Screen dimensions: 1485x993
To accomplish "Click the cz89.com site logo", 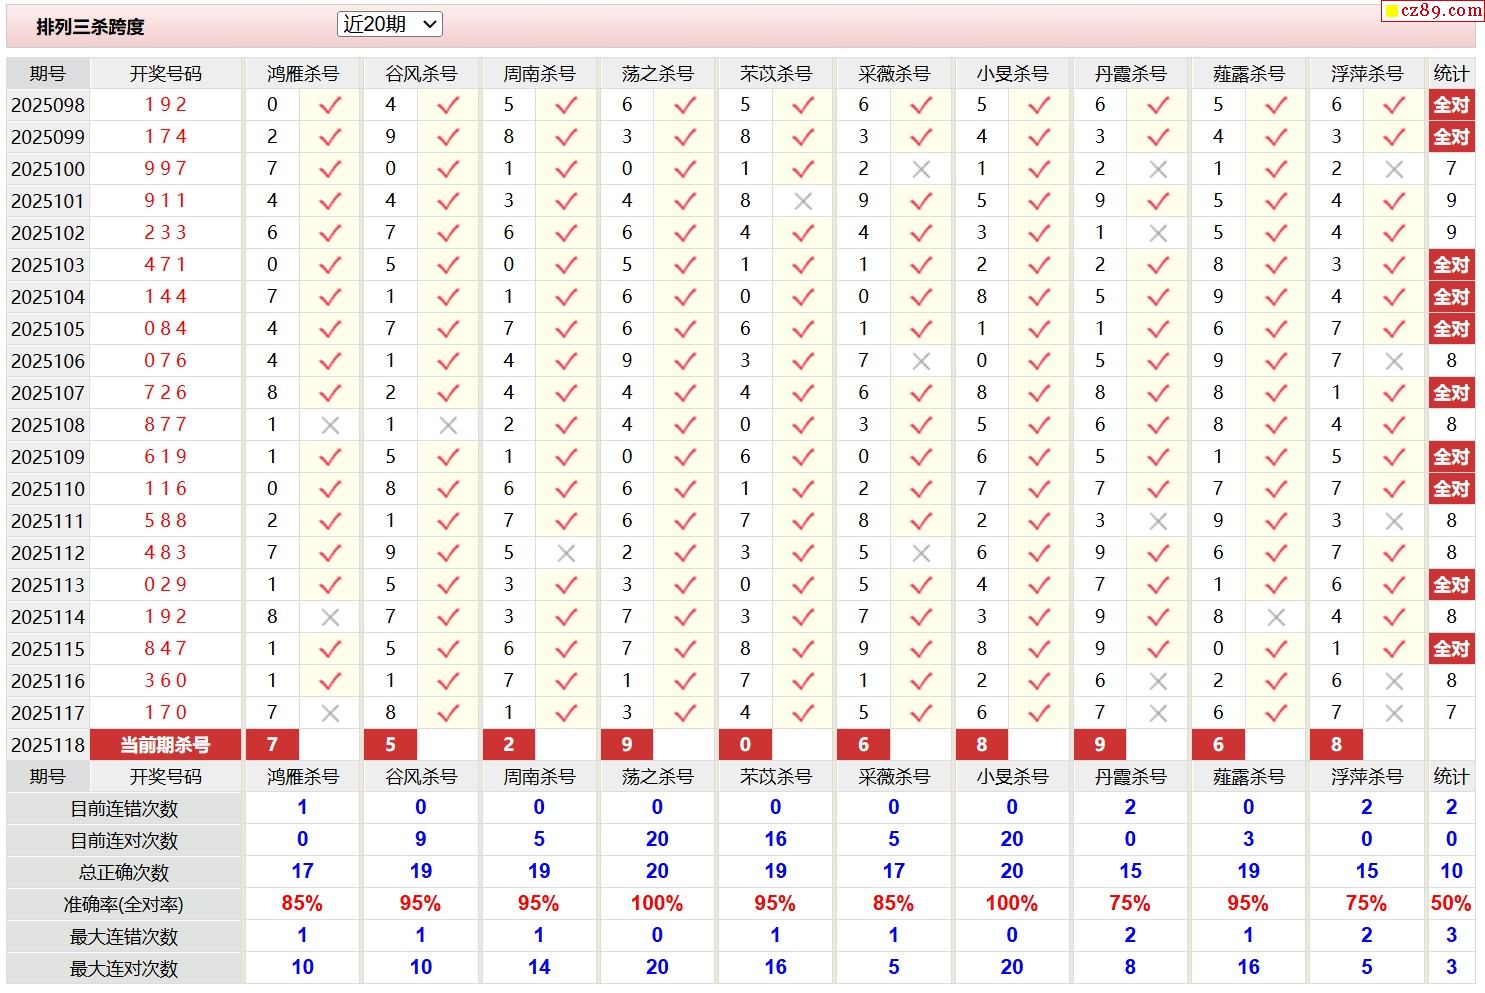I will [1433, 11].
